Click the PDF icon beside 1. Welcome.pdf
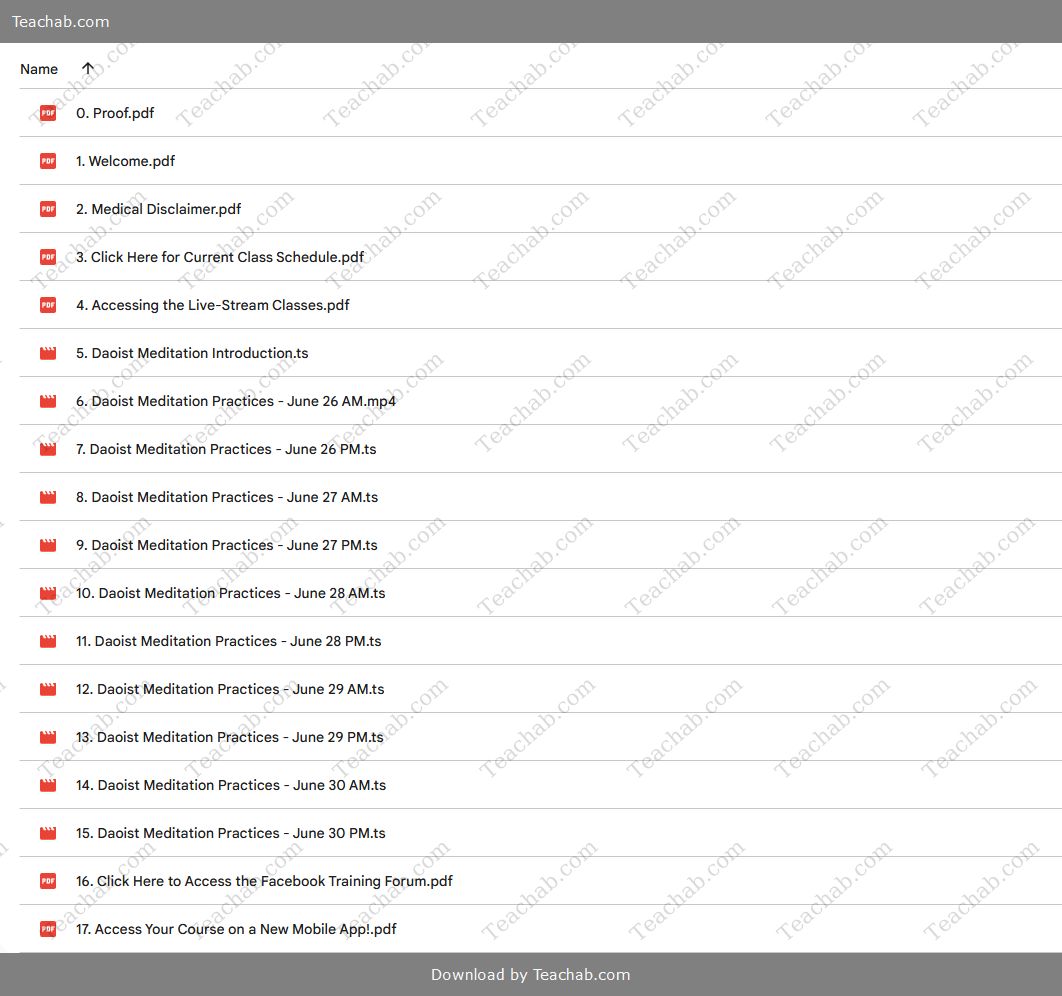1062x996 pixels. 48,161
